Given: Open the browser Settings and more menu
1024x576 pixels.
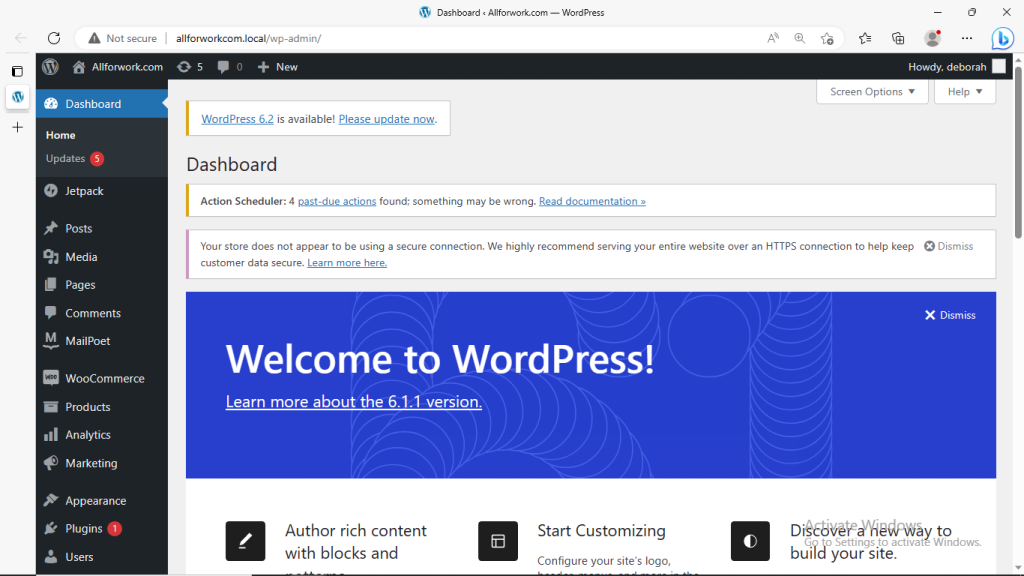Looking at the screenshot, I should (967, 38).
